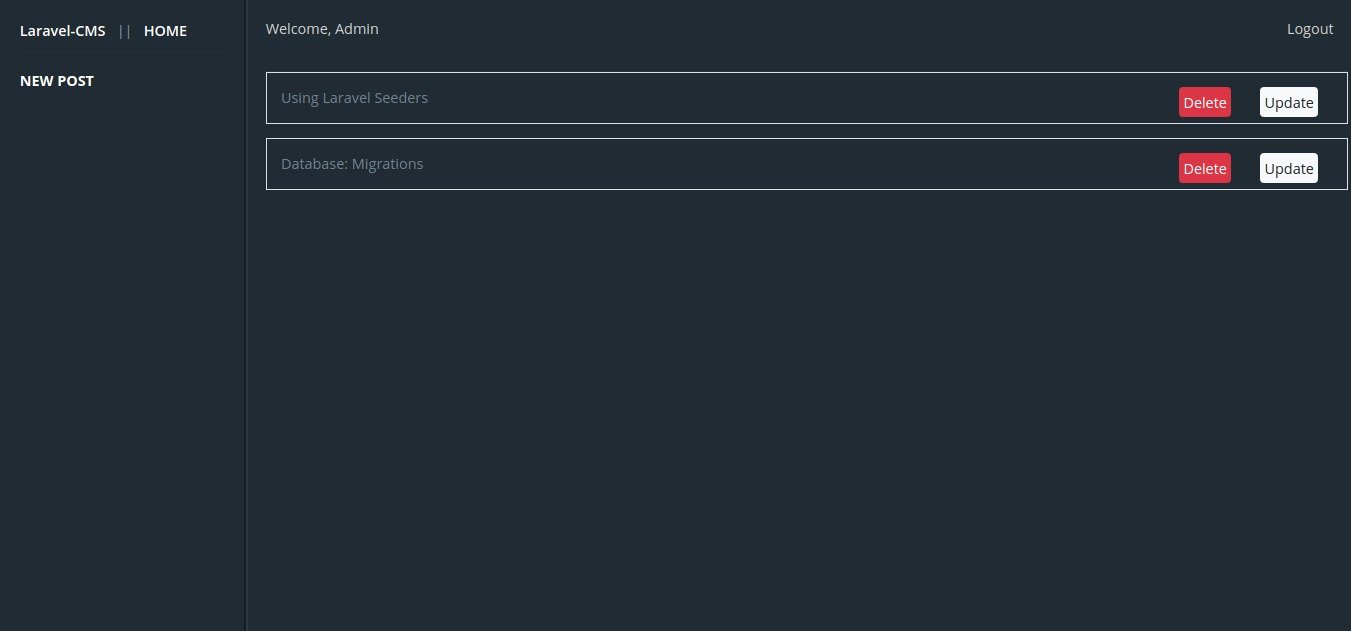Log out using the Logout link

1309,29
